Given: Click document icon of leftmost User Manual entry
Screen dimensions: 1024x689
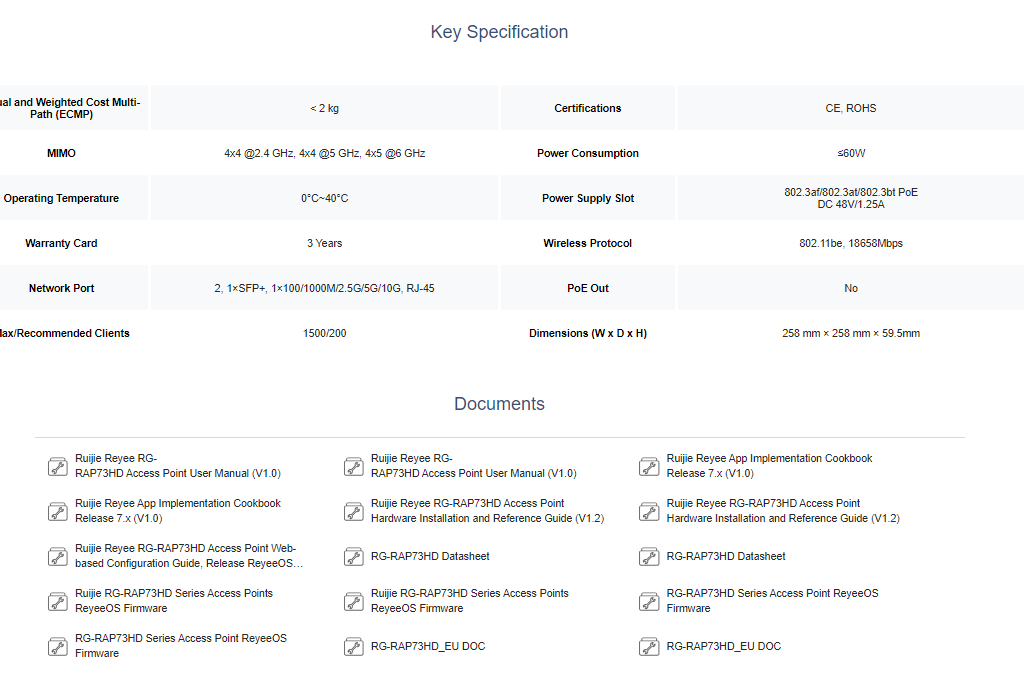Looking at the screenshot, I should [x=58, y=467].
